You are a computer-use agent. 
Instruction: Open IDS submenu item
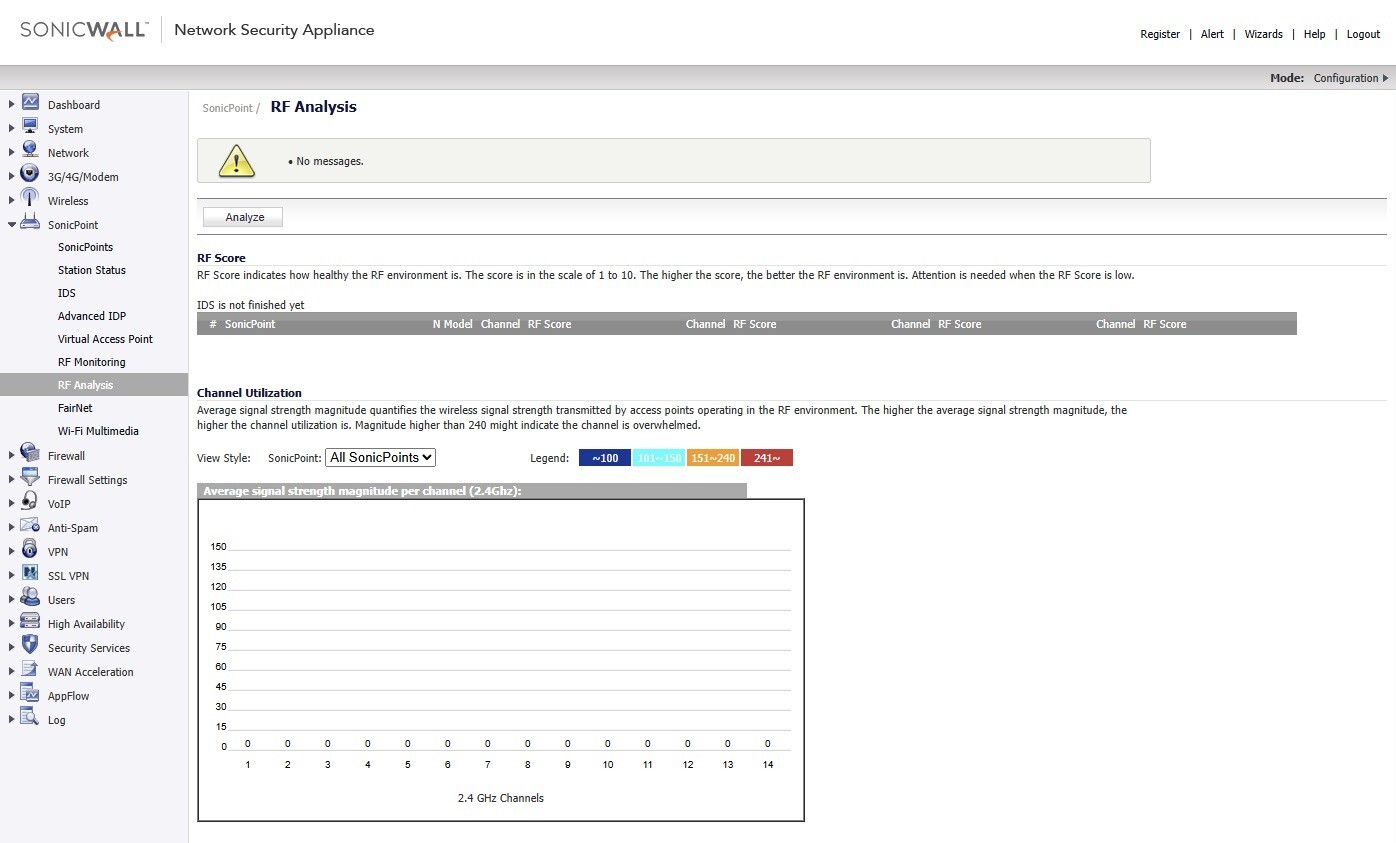[67, 293]
